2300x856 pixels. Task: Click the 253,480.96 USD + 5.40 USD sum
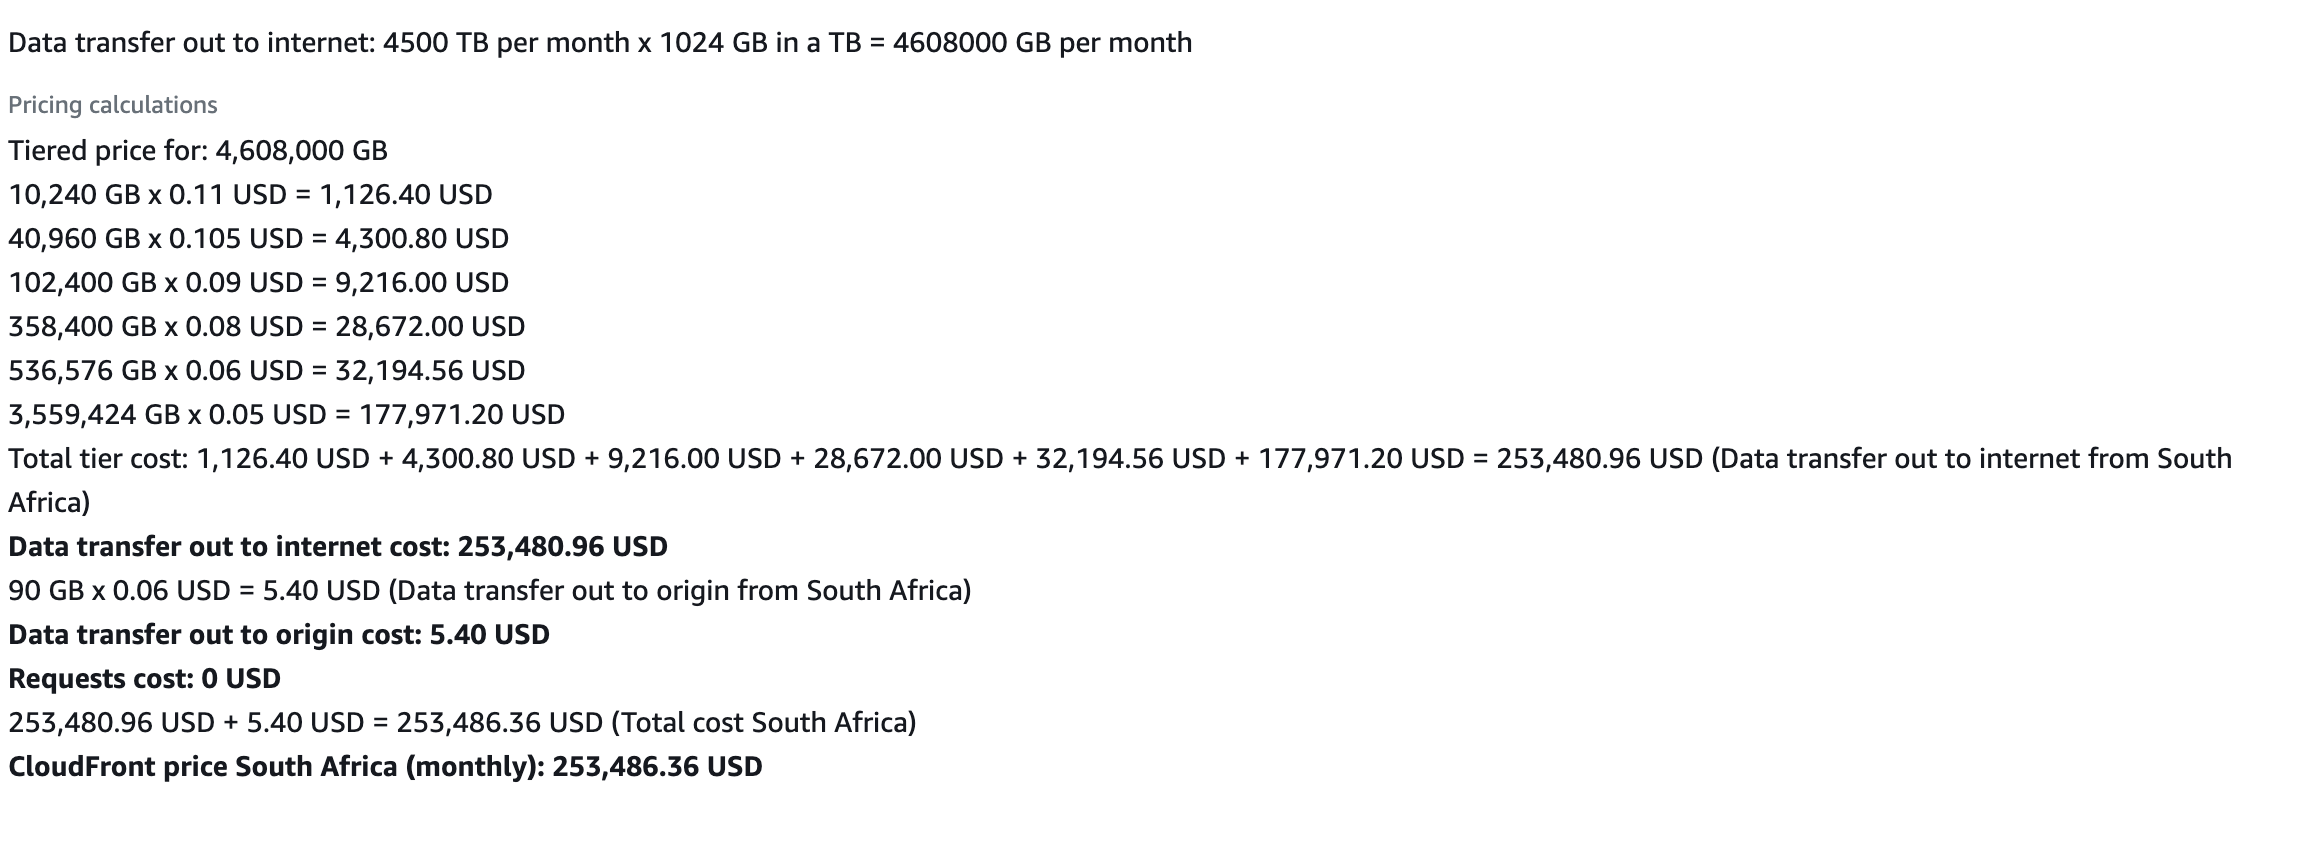pyautogui.click(x=305, y=723)
